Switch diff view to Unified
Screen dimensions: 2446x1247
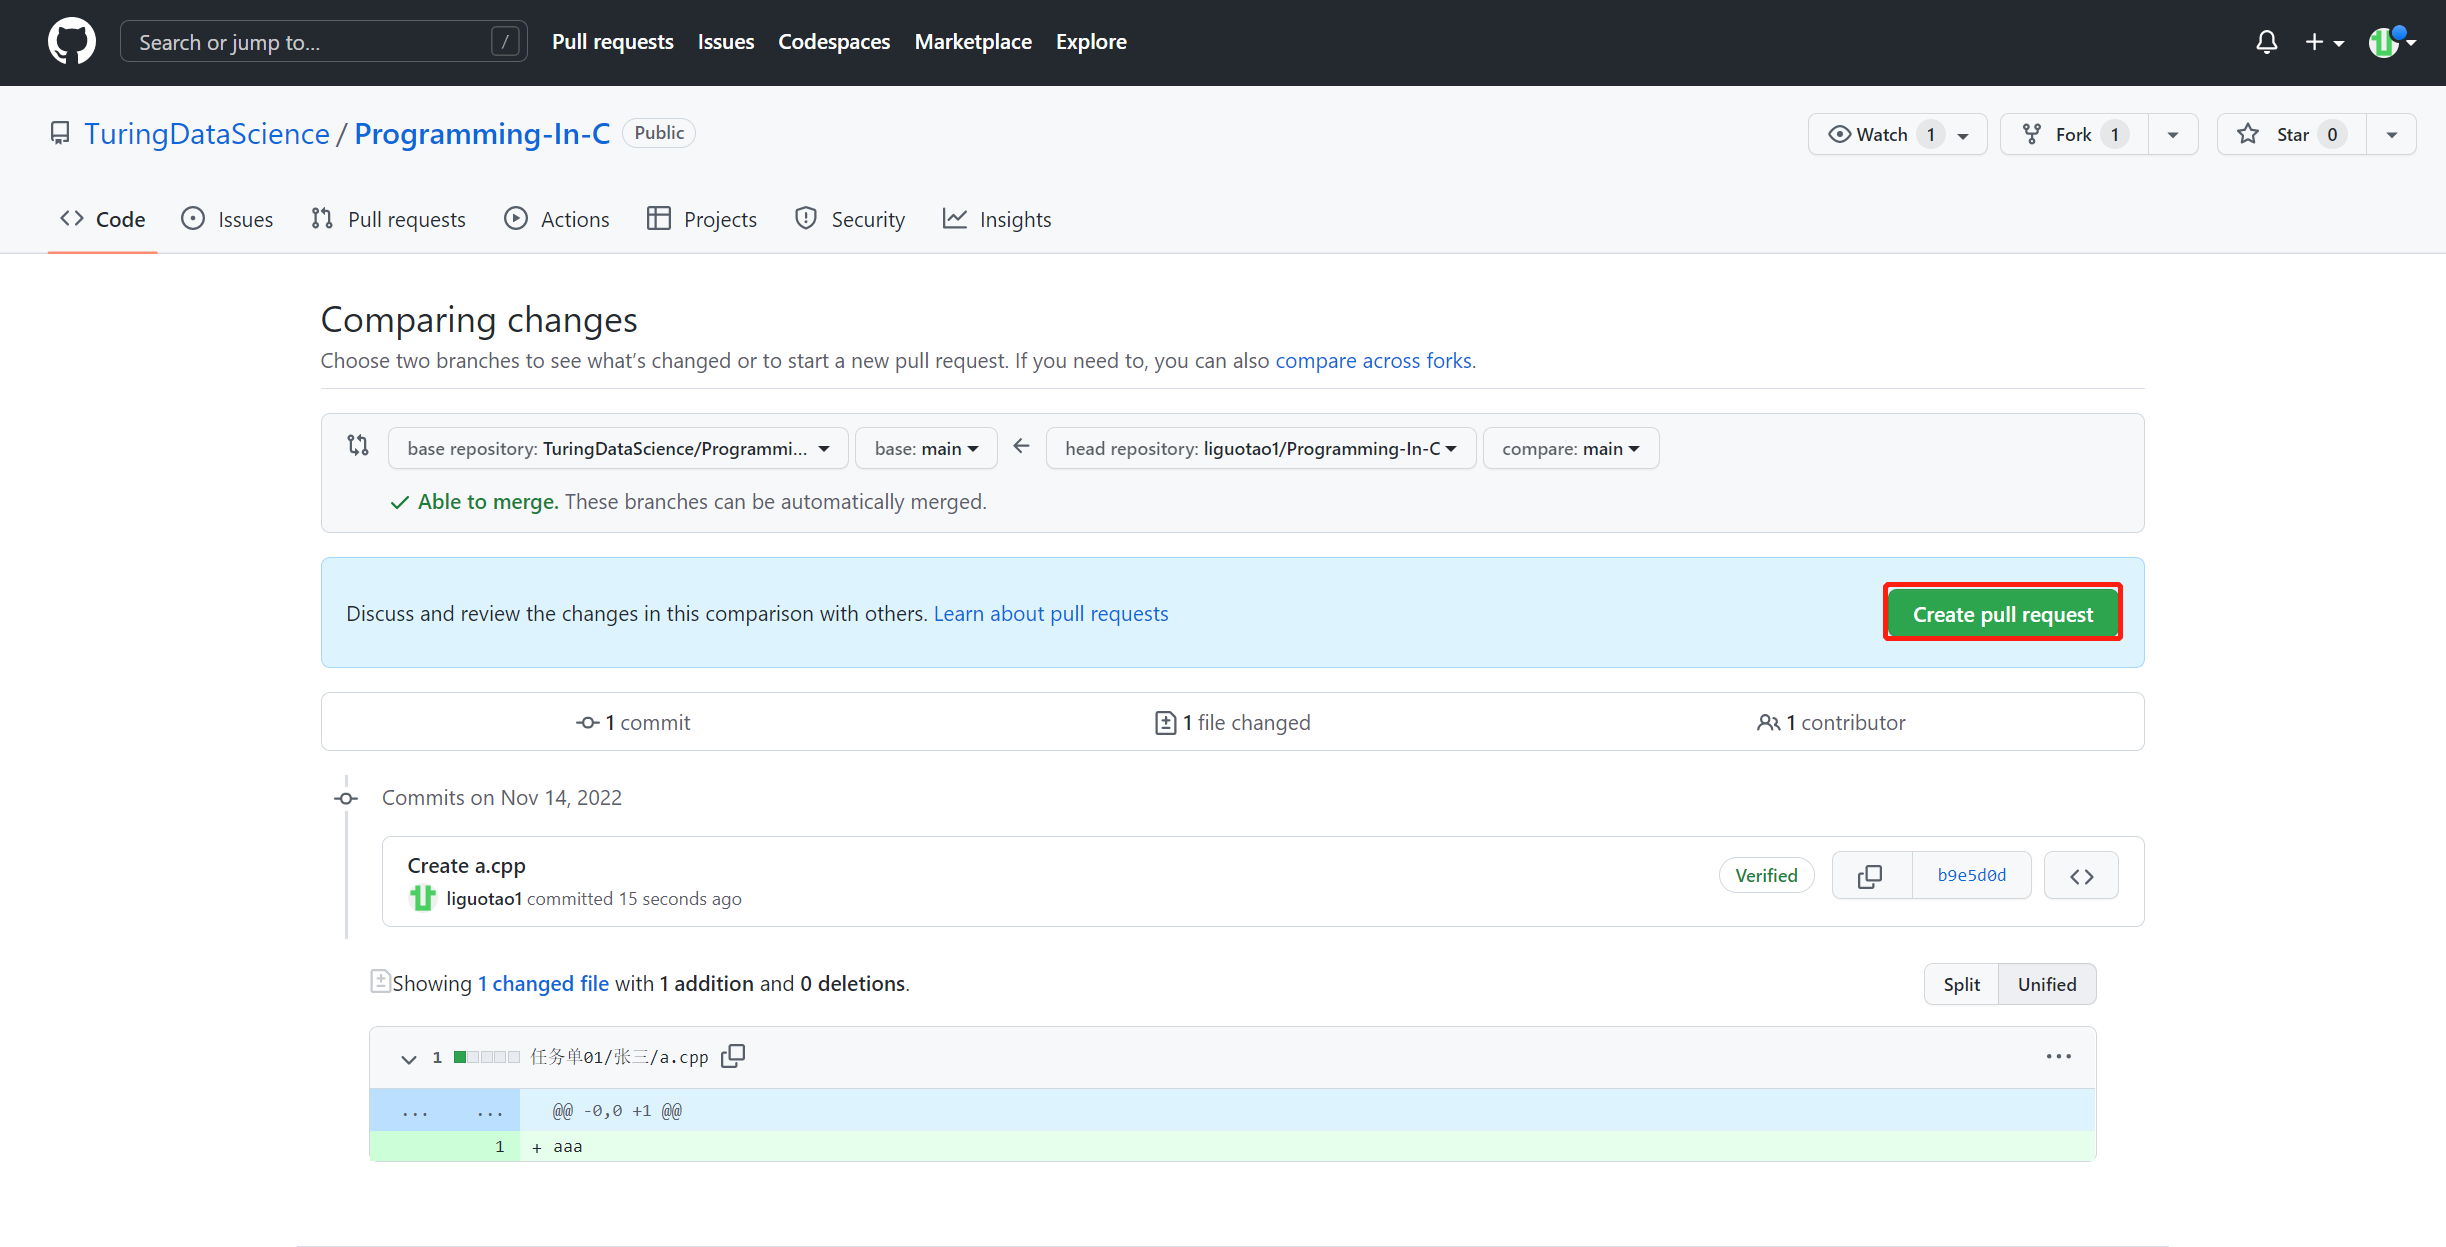coord(2046,984)
